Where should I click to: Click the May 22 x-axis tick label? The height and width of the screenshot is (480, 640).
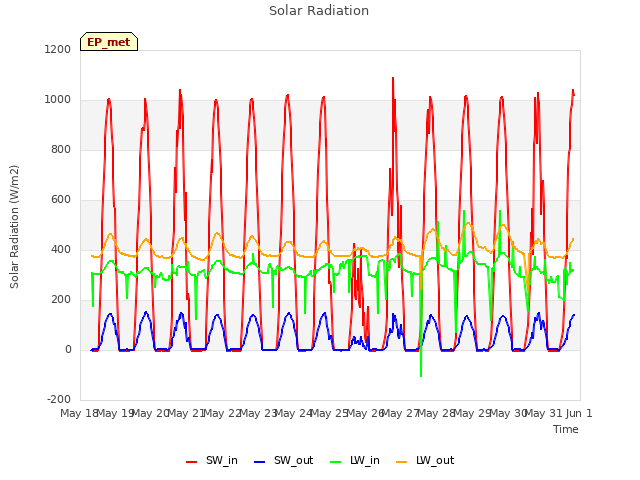pos(222,413)
